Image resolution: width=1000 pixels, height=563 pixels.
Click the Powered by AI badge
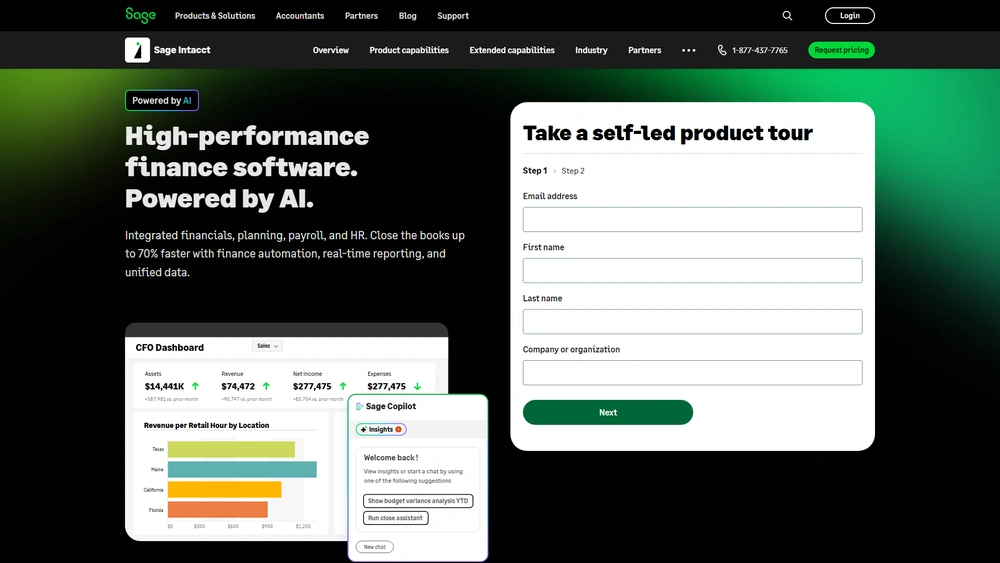(x=162, y=100)
